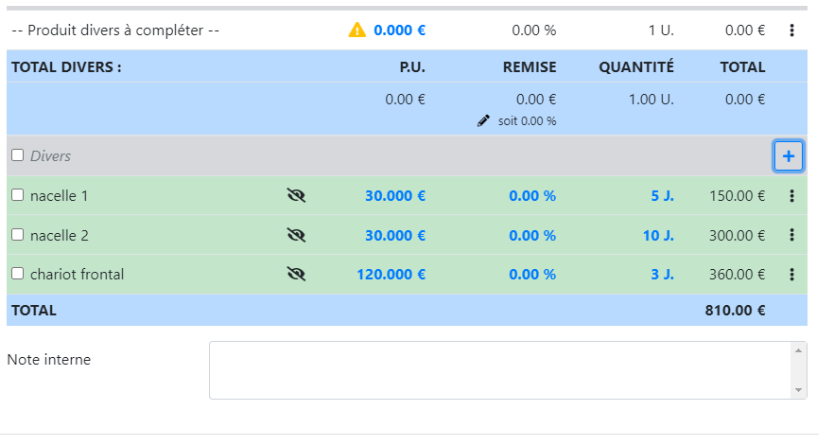Click inside the Note interne text area
This screenshot has height=442, width=834.
click(500, 370)
